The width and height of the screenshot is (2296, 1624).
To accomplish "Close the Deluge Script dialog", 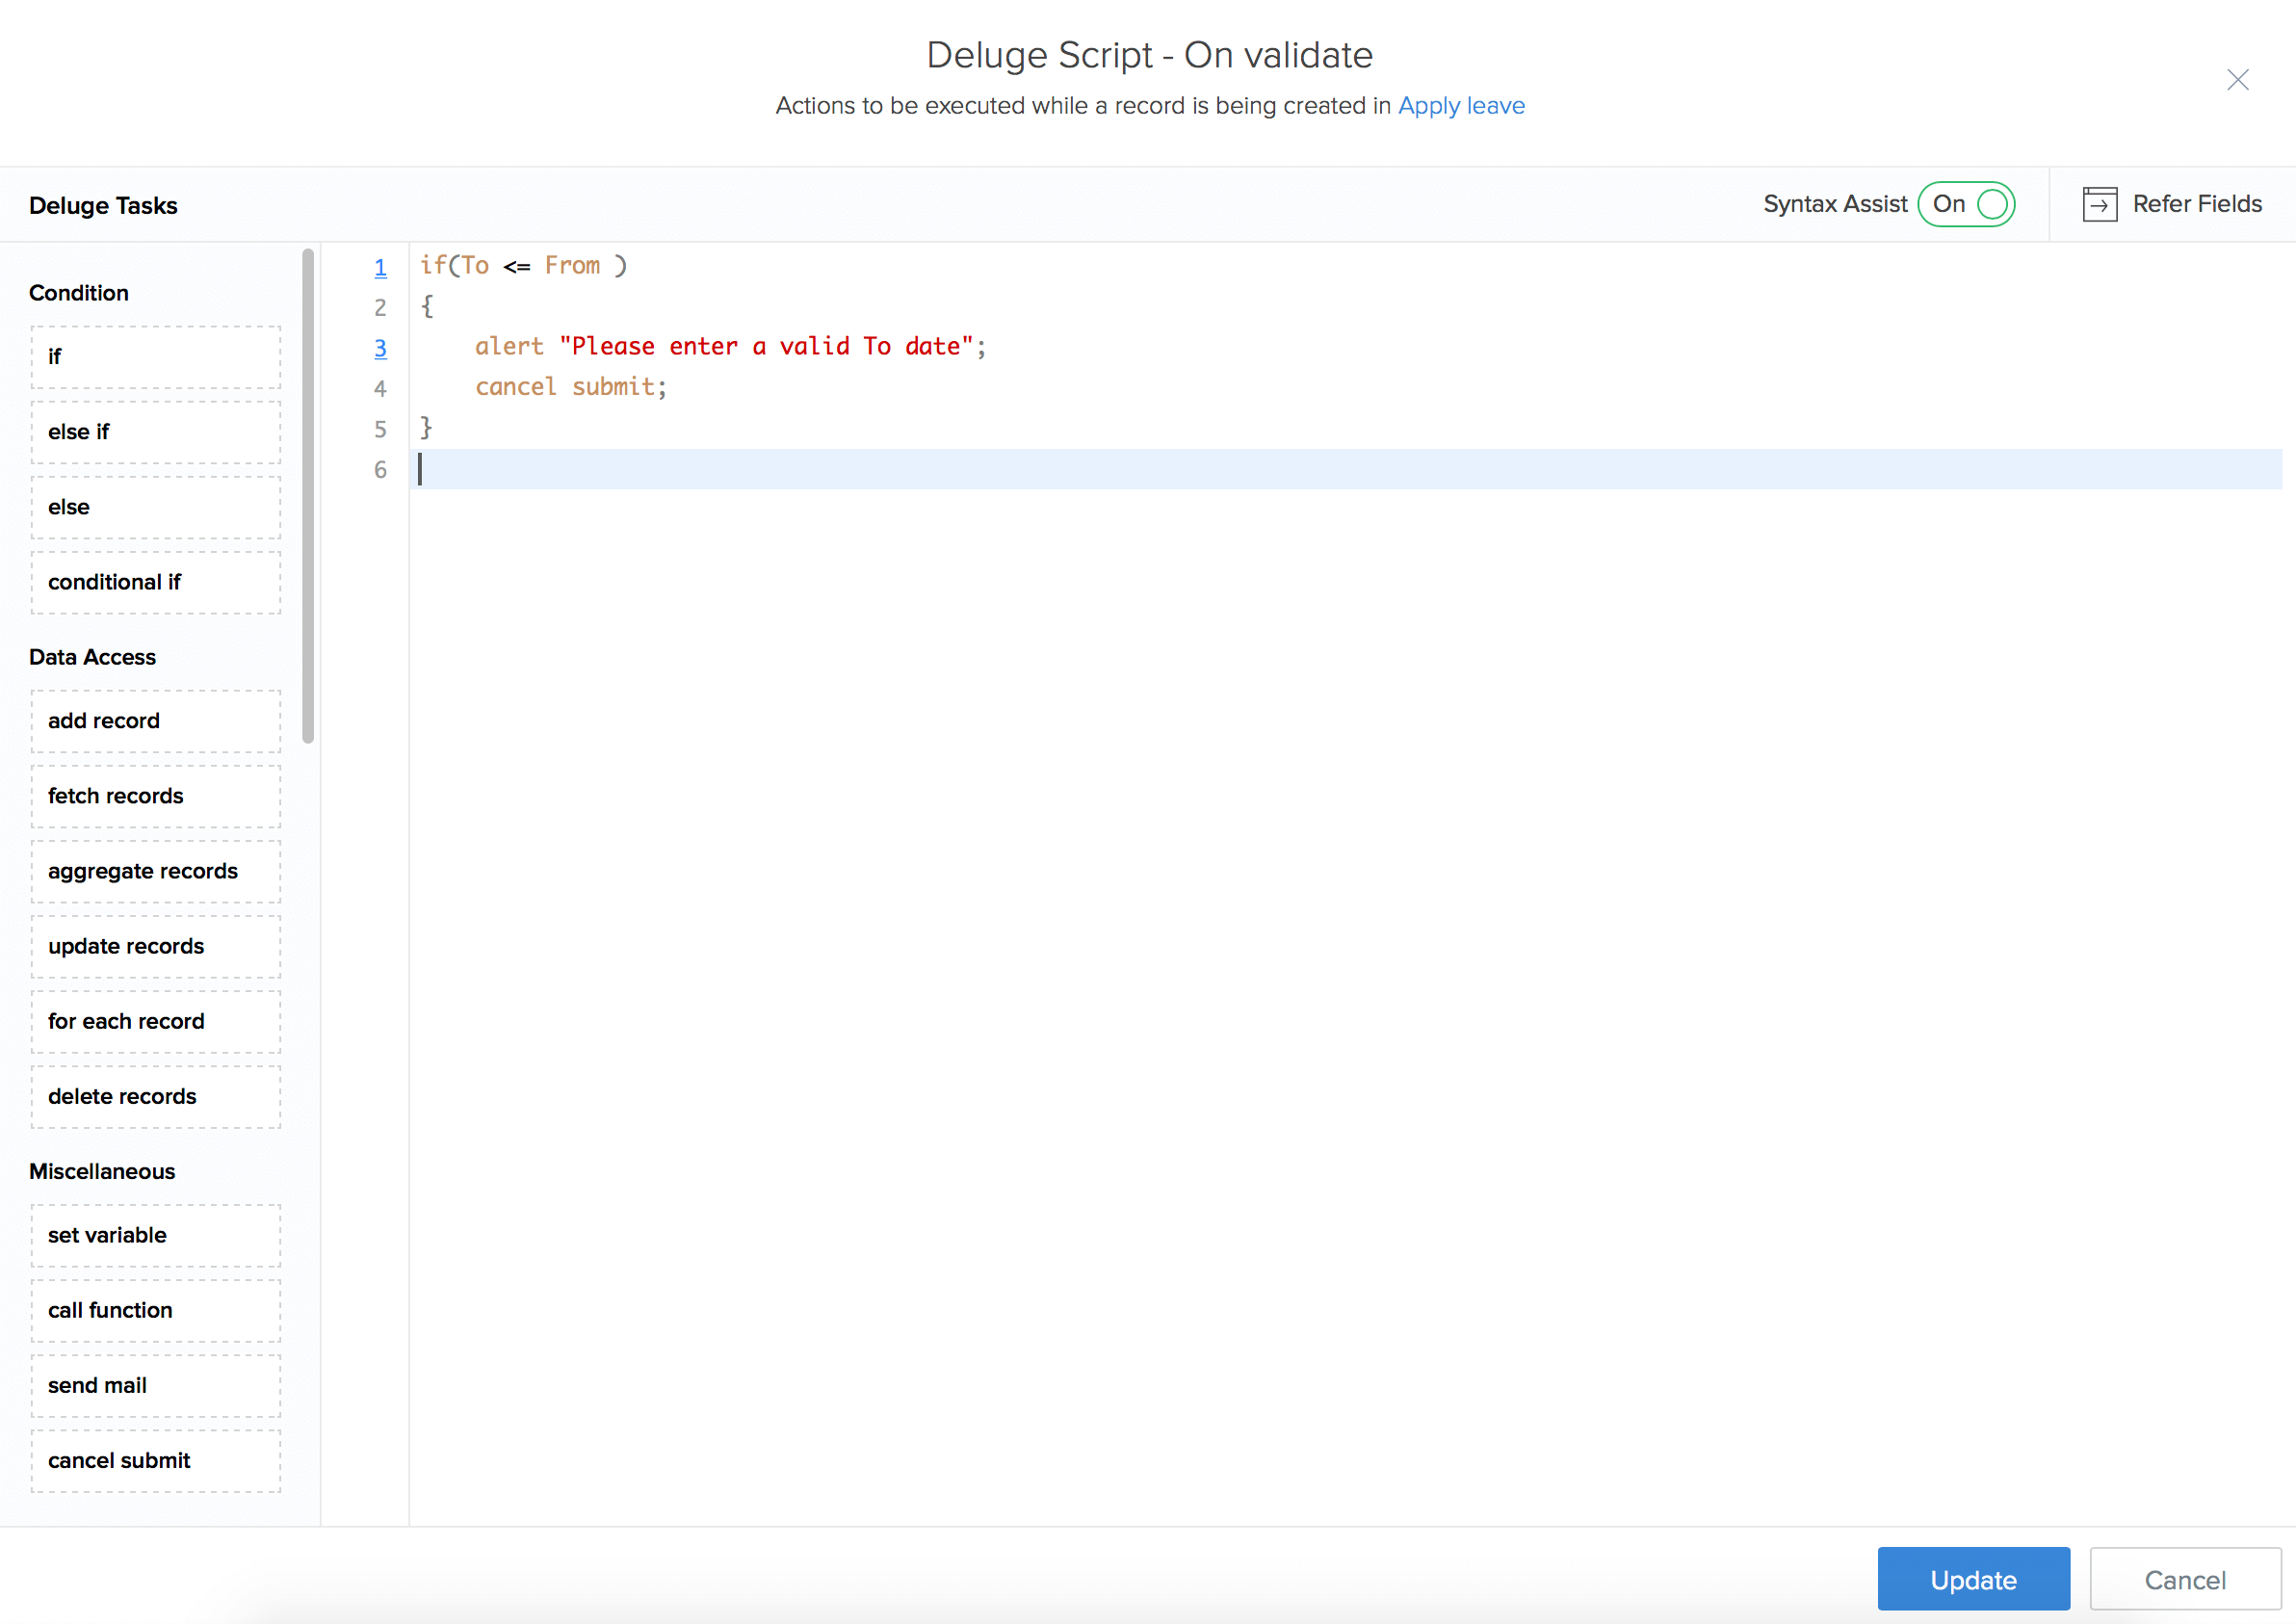I will (x=2237, y=80).
